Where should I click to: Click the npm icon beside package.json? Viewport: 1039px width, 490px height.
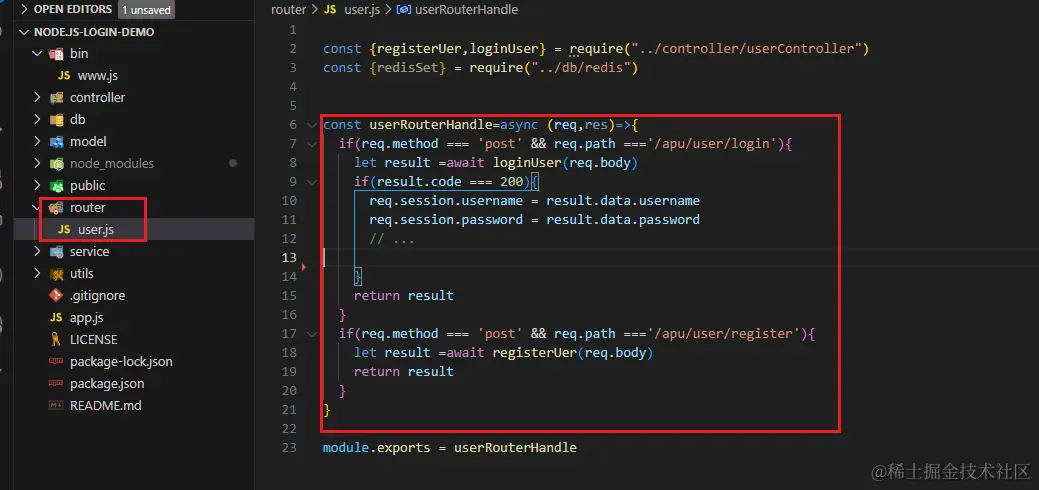tap(56, 383)
